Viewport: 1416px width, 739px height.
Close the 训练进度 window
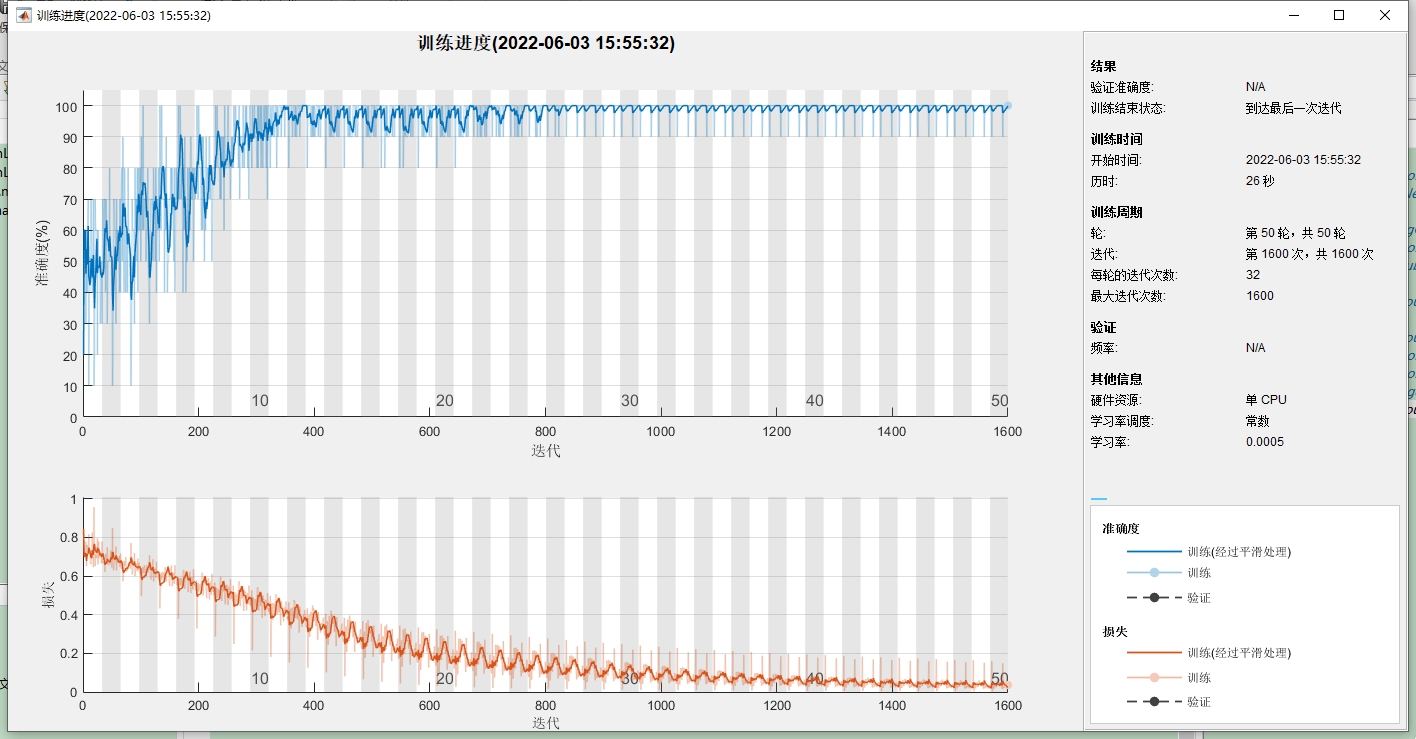1385,15
